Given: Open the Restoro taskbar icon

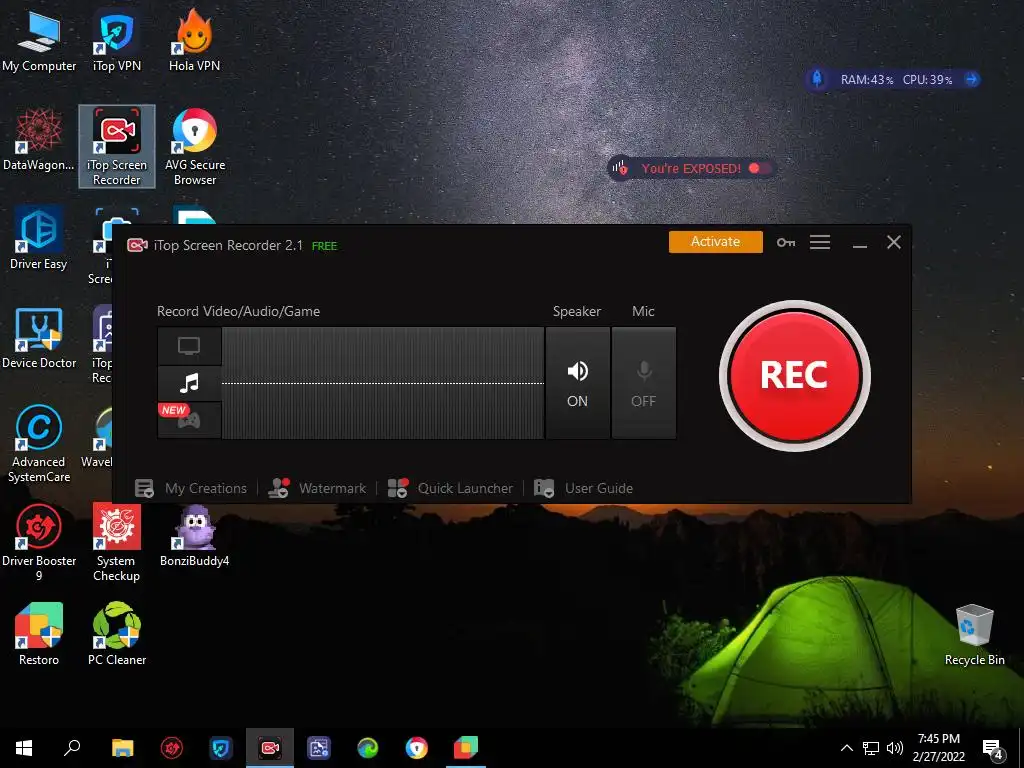Looking at the screenshot, I should [466, 748].
